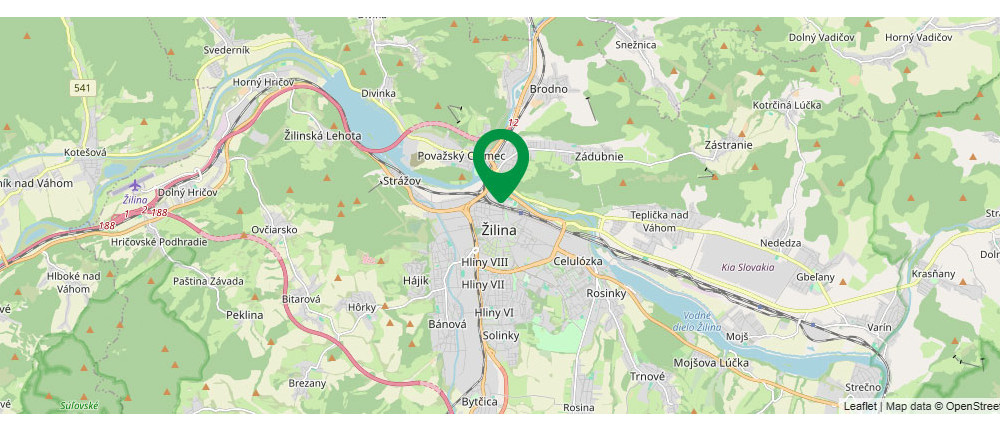Click the Zástranie village label

point(729,145)
